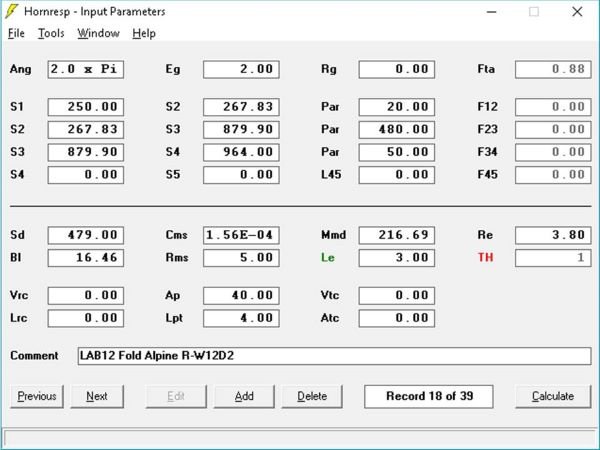Click the Cms value box

(241, 235)
